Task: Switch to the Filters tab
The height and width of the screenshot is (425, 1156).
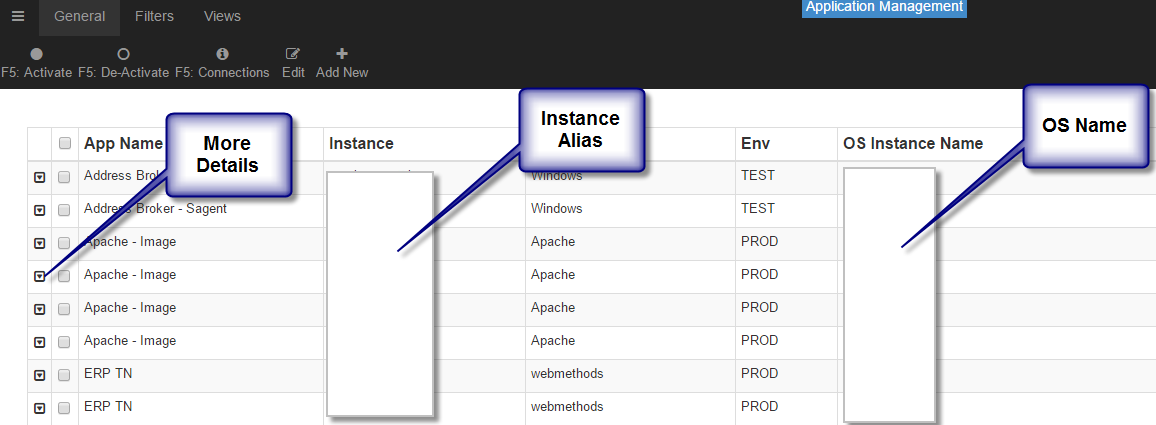Action: (x=154, y=17)
